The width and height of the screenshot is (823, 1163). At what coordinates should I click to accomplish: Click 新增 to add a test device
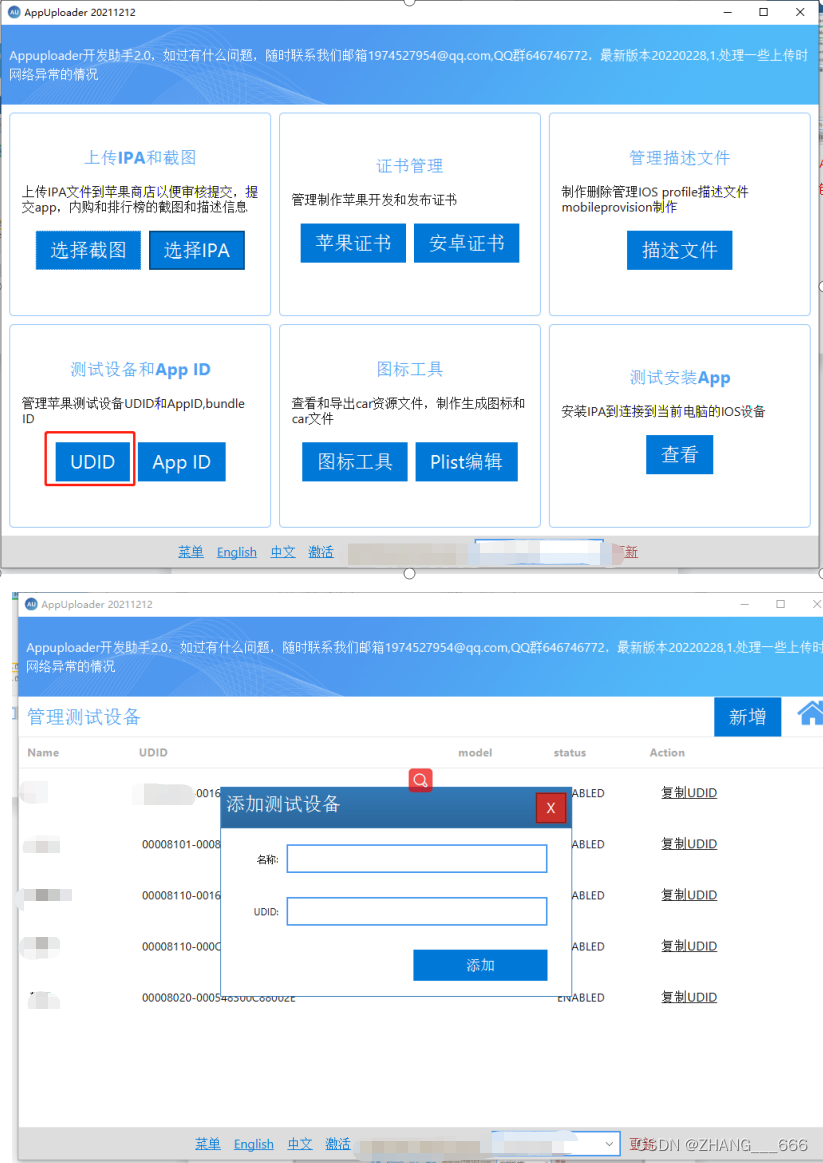click(x=747, y=716)
